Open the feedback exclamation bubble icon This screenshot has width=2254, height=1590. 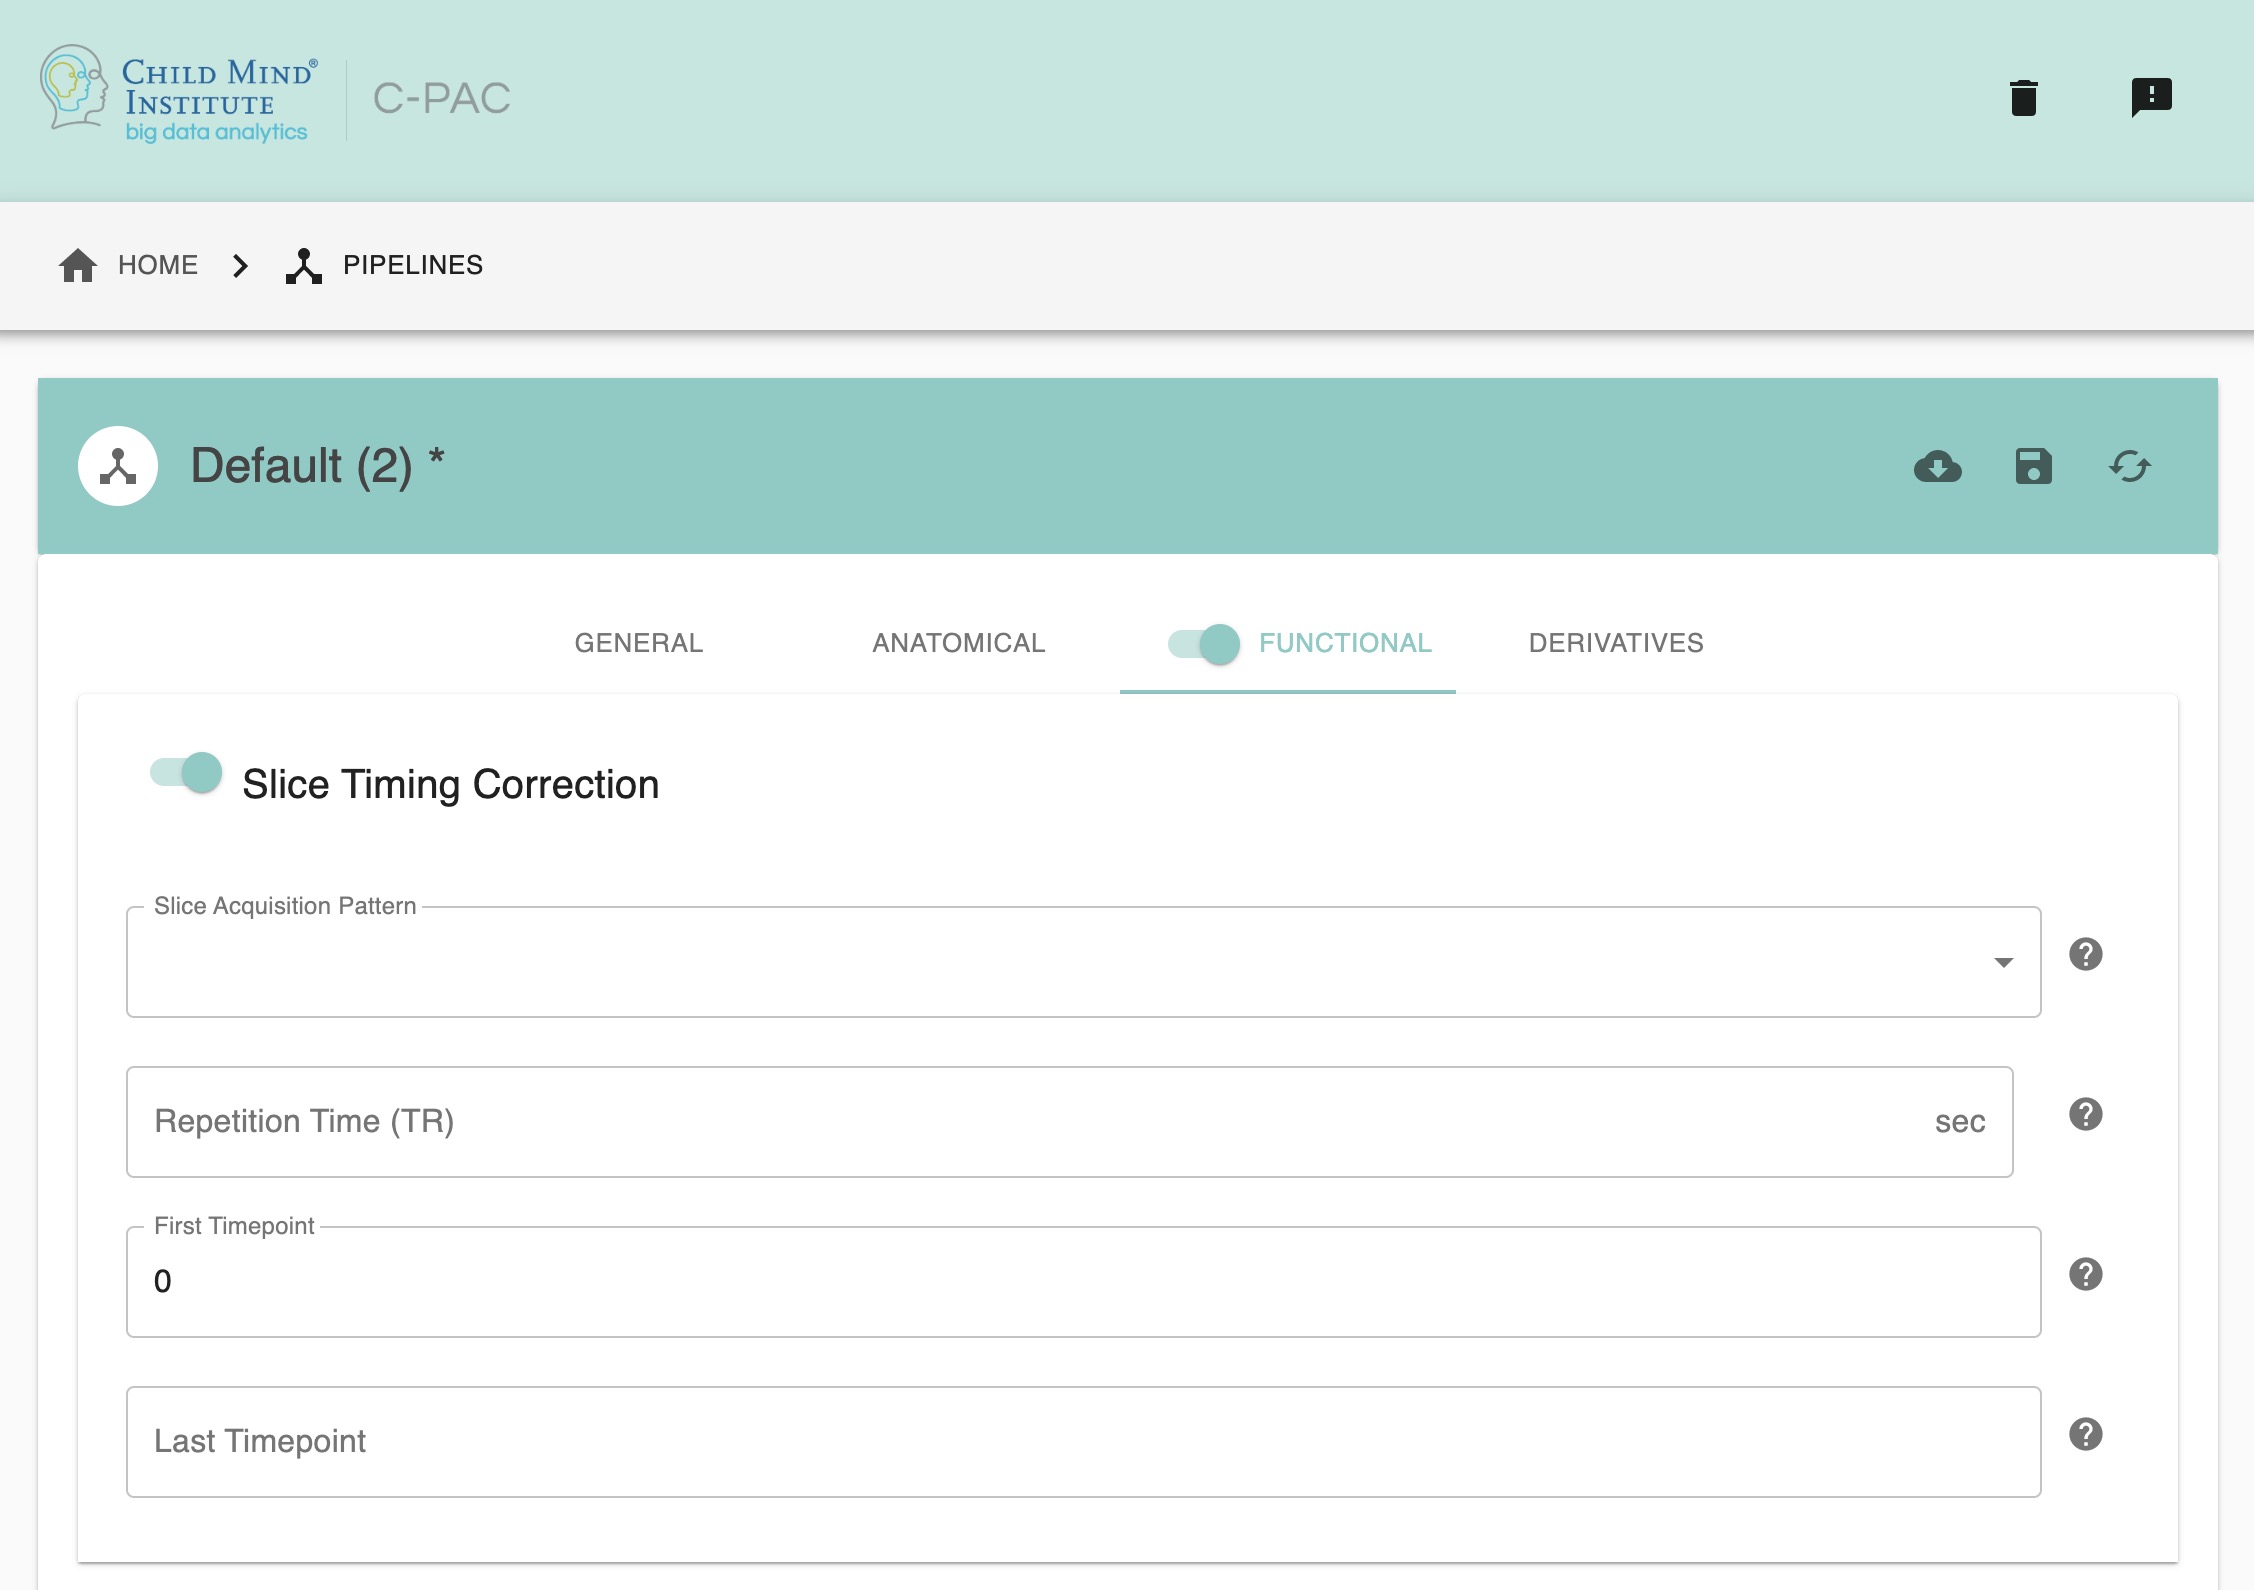[2151, 97]
